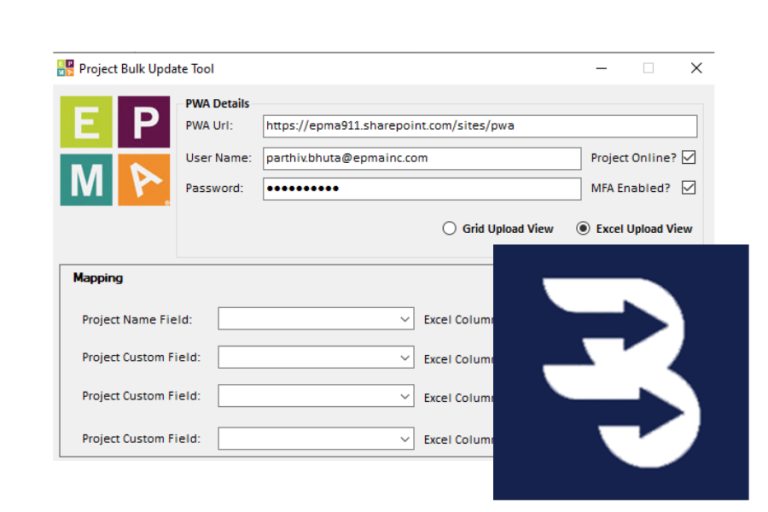Screen dimensions: 768x512
Task: Open the last Project Custom Field dropdown
Action: tap(316, 439)
